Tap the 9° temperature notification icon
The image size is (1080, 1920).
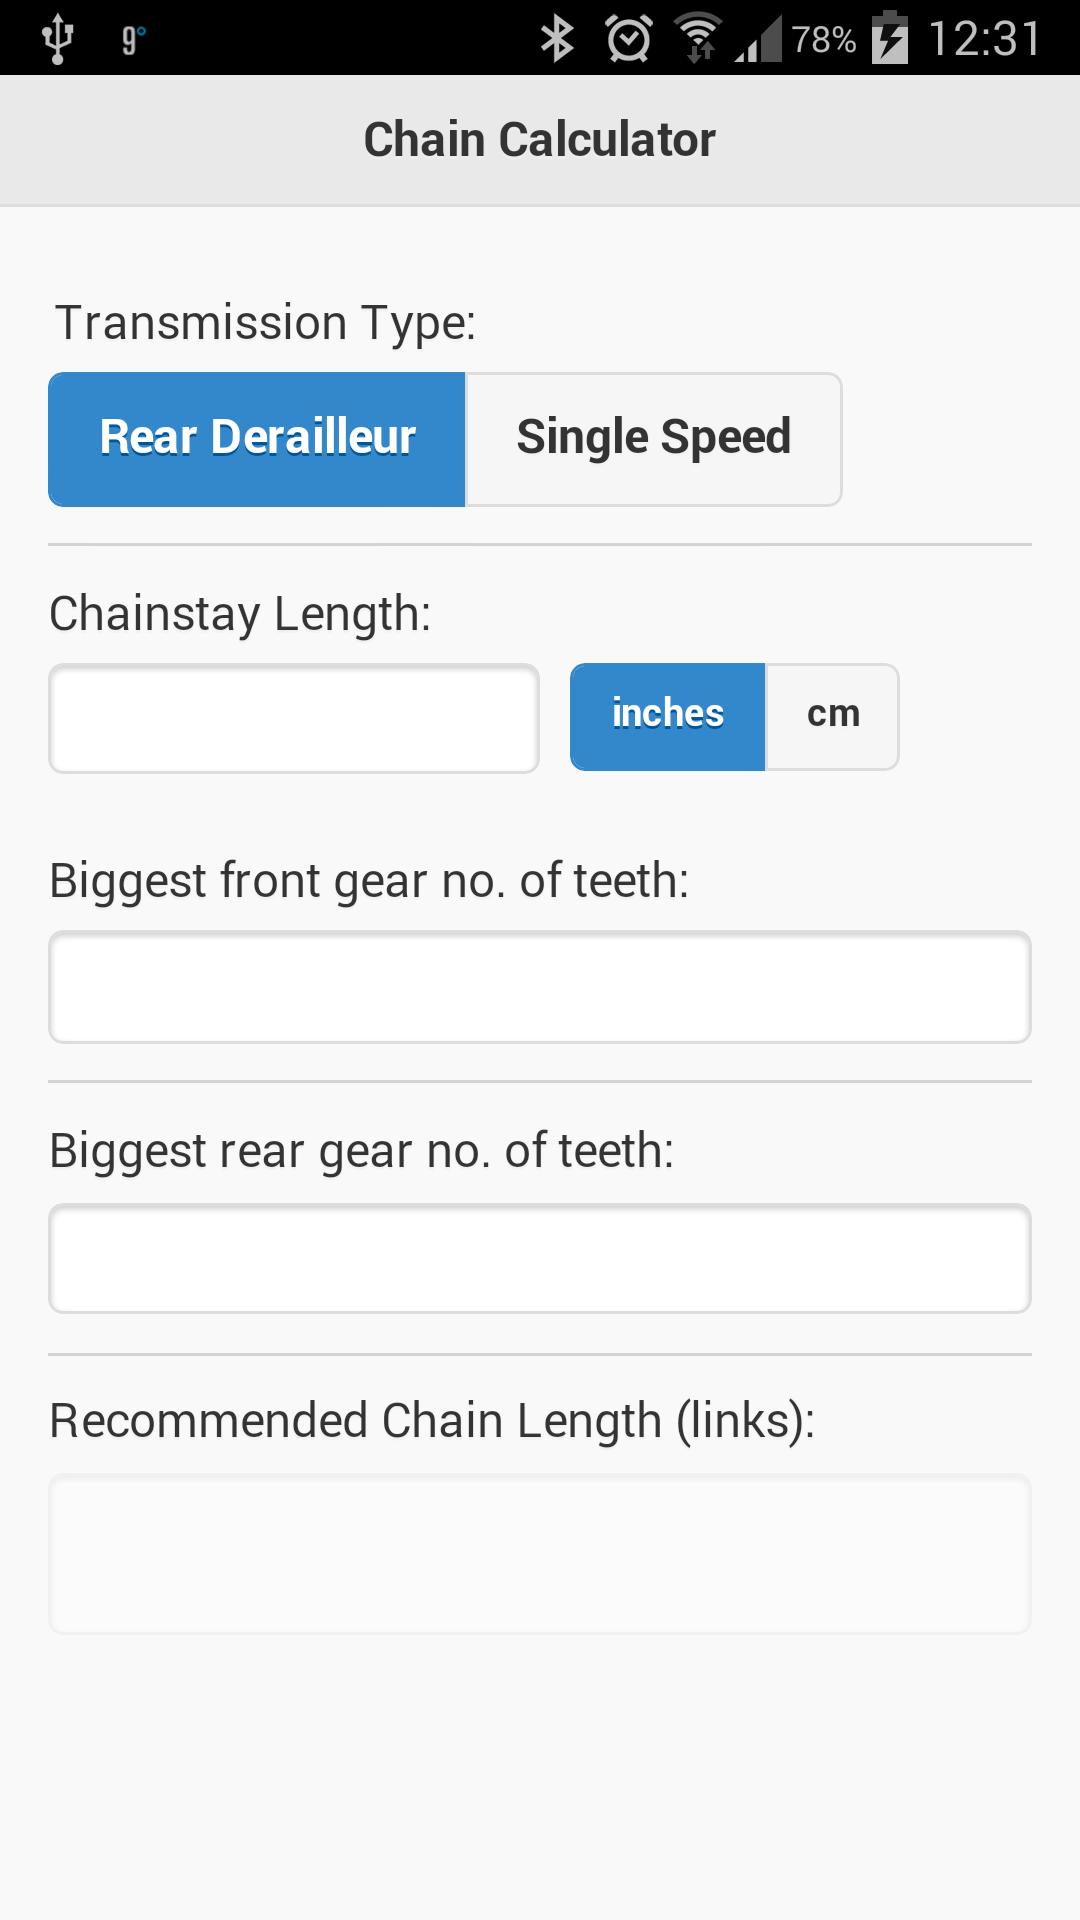(132, 39)
